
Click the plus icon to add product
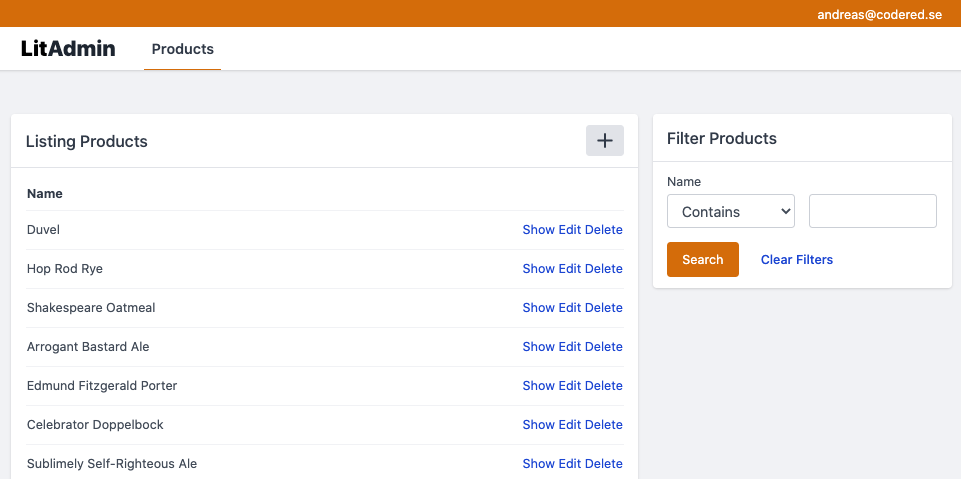point(604,141)
